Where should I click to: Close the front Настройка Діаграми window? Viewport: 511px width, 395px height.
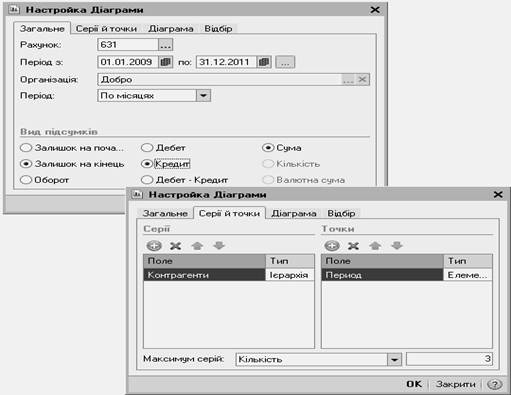pos(498,195)
